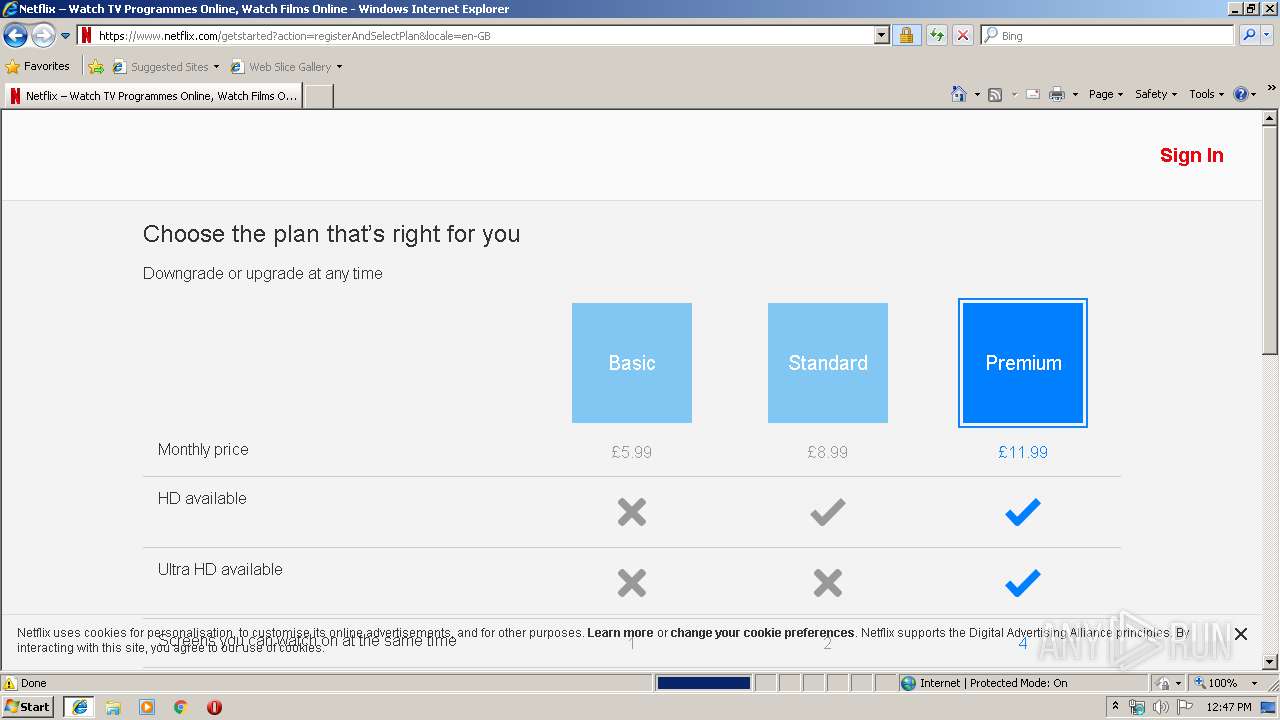Viewport: 1280px width, 720px height.
Task: Click Add to Favorites Bar icon
Action: (x=96, y=67)
